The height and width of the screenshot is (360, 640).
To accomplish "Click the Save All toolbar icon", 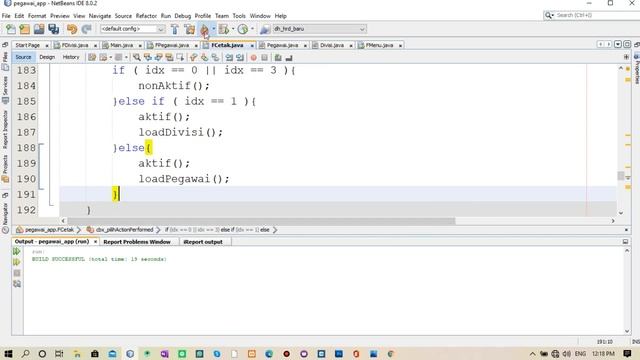I will (x=54, y=29).
